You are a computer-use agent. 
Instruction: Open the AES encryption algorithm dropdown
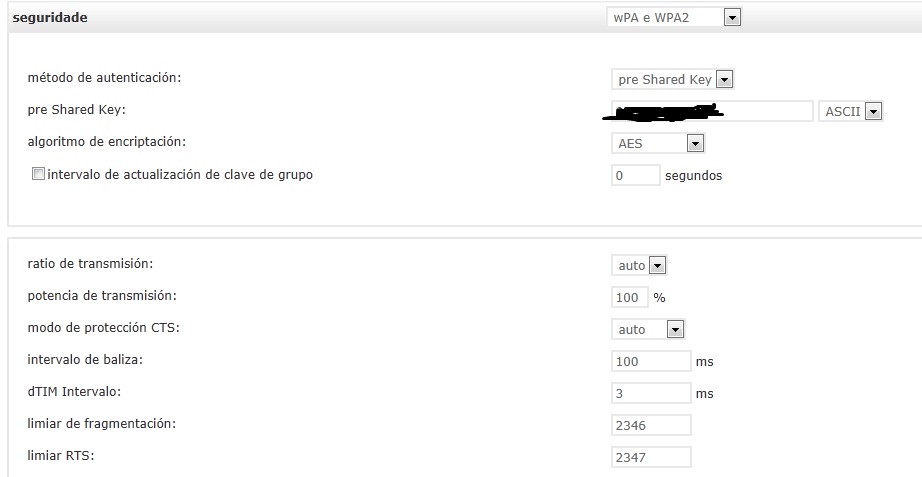[657, 143]
